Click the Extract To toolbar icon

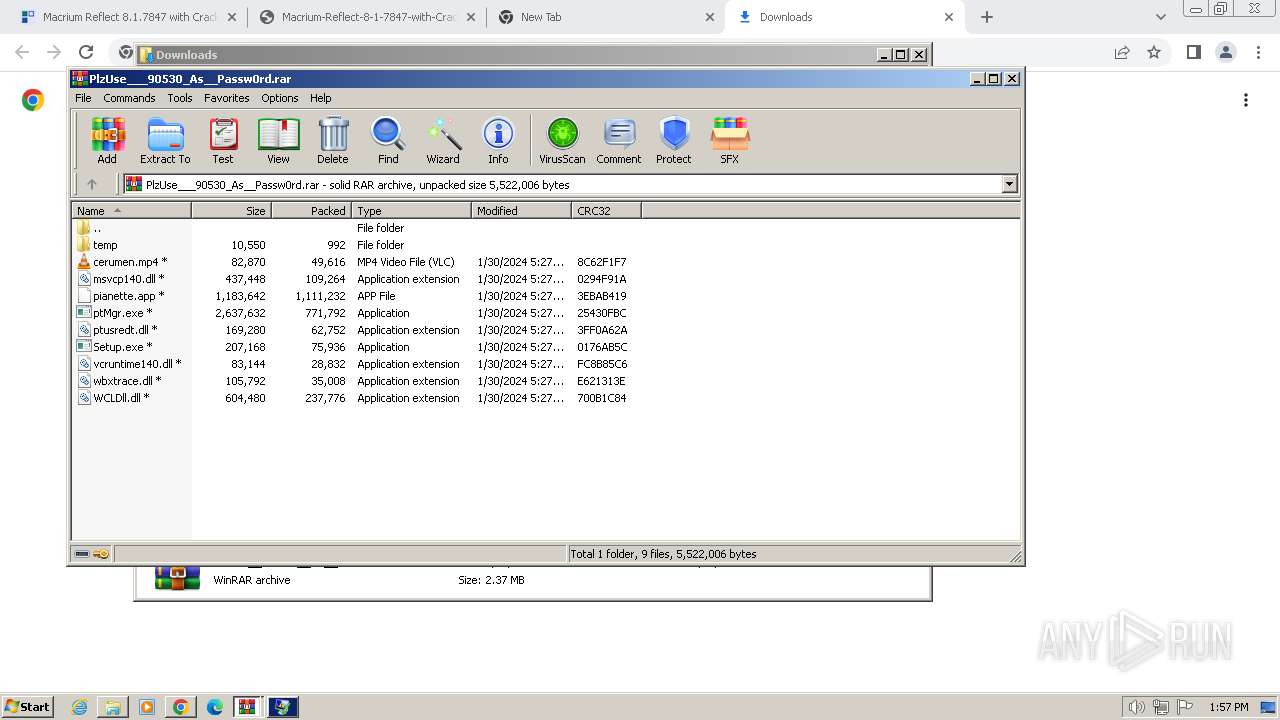click(165, 140)
